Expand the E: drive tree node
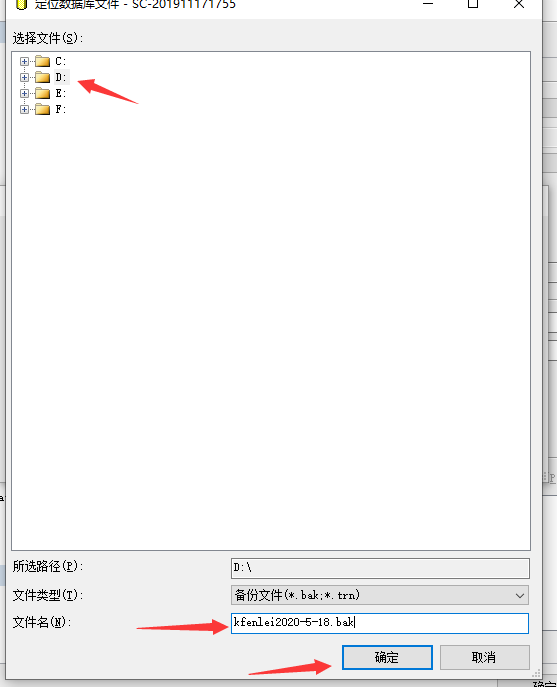 [25, 93]
